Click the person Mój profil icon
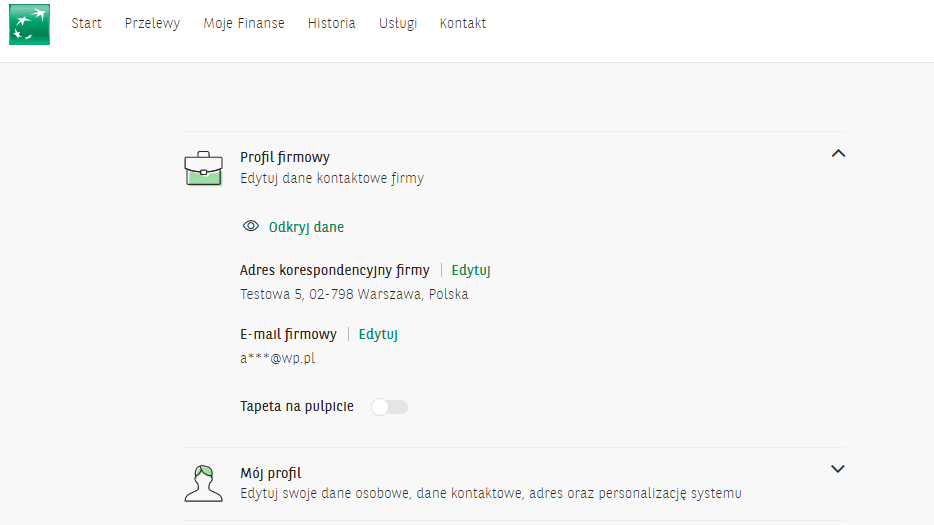This screenshot has width=934, height=525. tap(204, 483)
